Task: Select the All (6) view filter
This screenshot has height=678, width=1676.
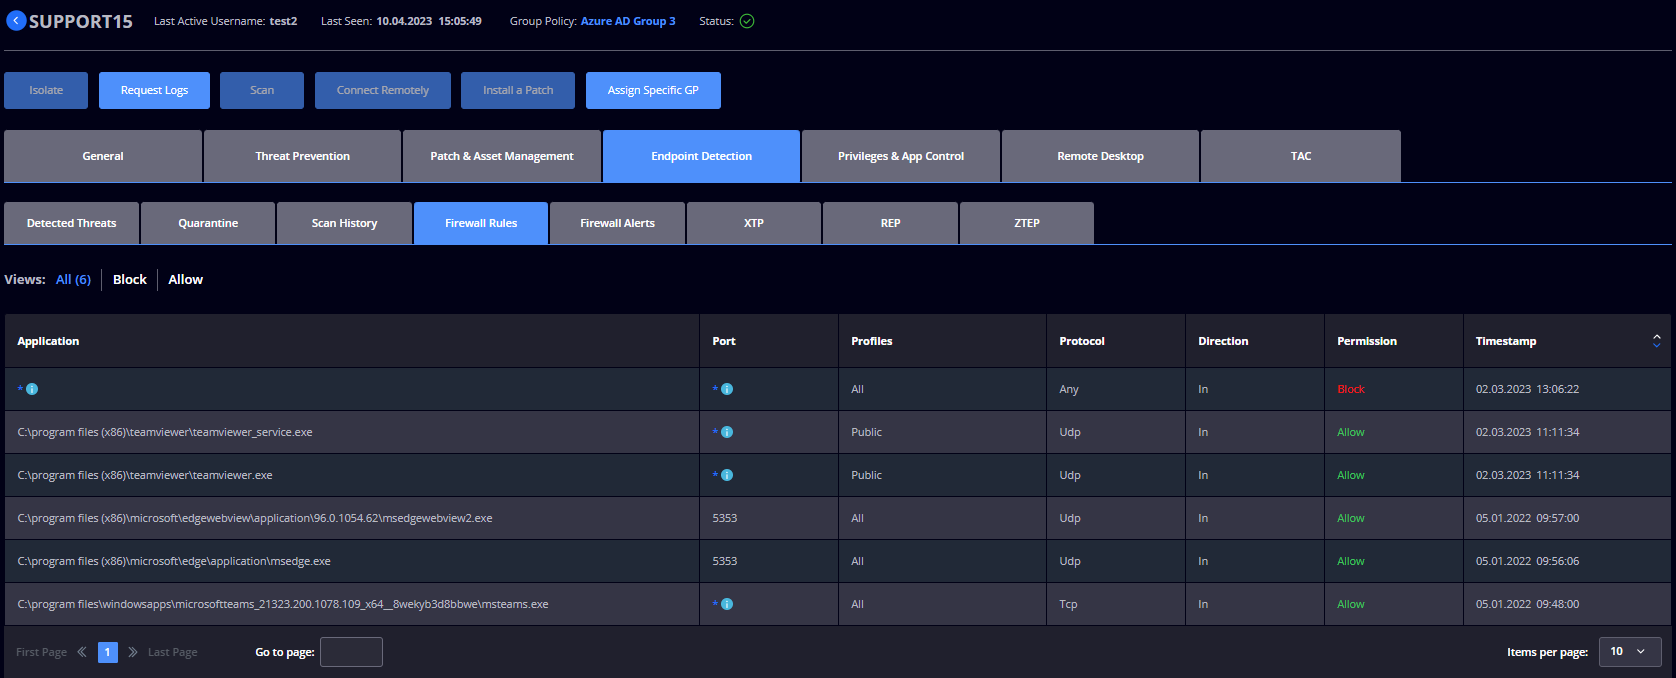Action: pos(73,279)
